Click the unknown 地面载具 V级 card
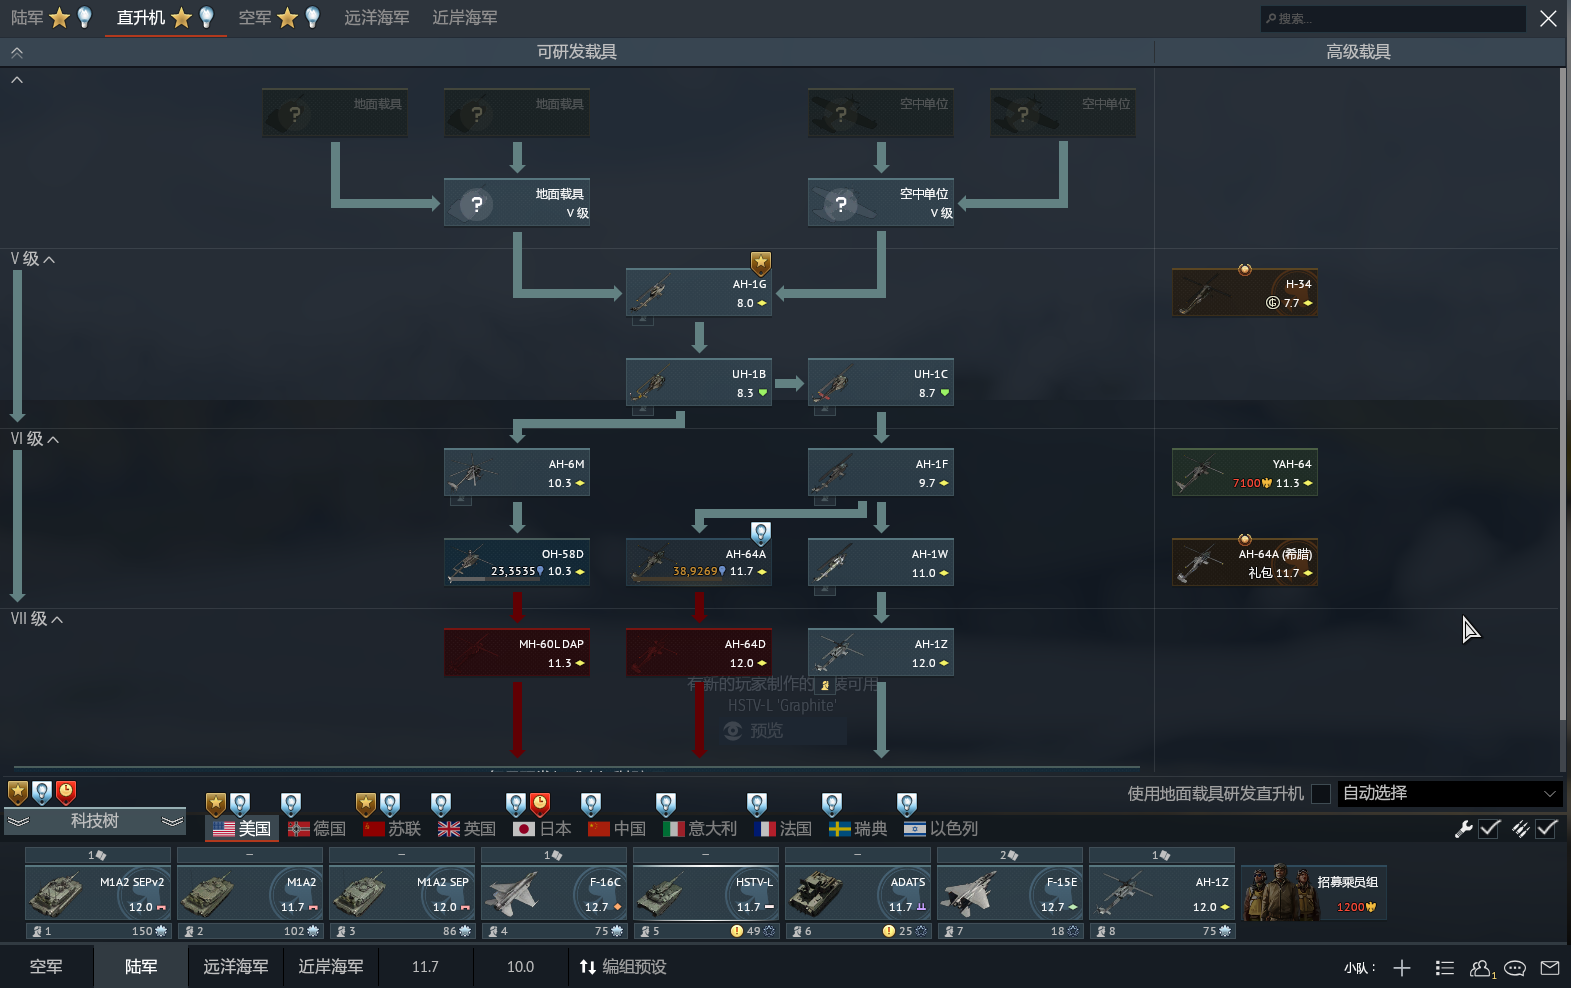 [x=516, y=202]
